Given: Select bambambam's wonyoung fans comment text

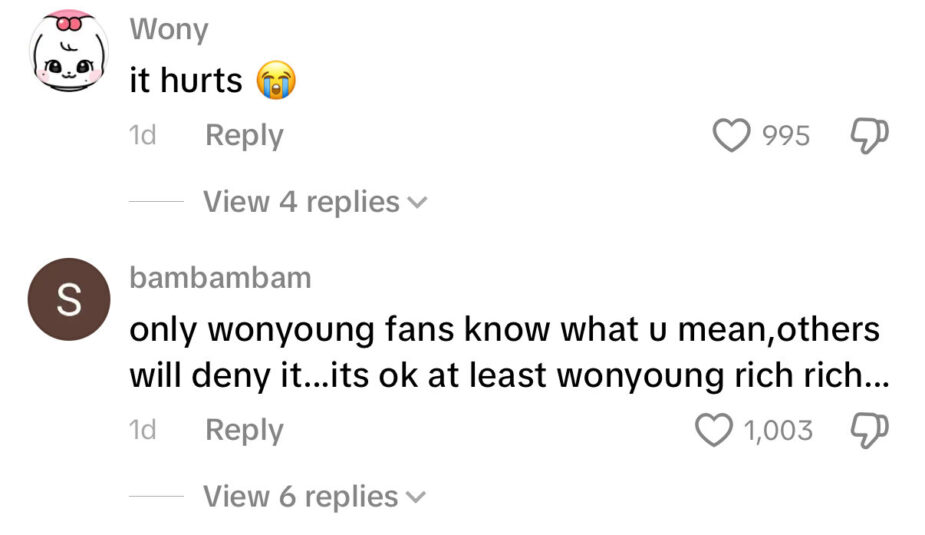Looking at the screenshot, I should click(x=509, y=352).
